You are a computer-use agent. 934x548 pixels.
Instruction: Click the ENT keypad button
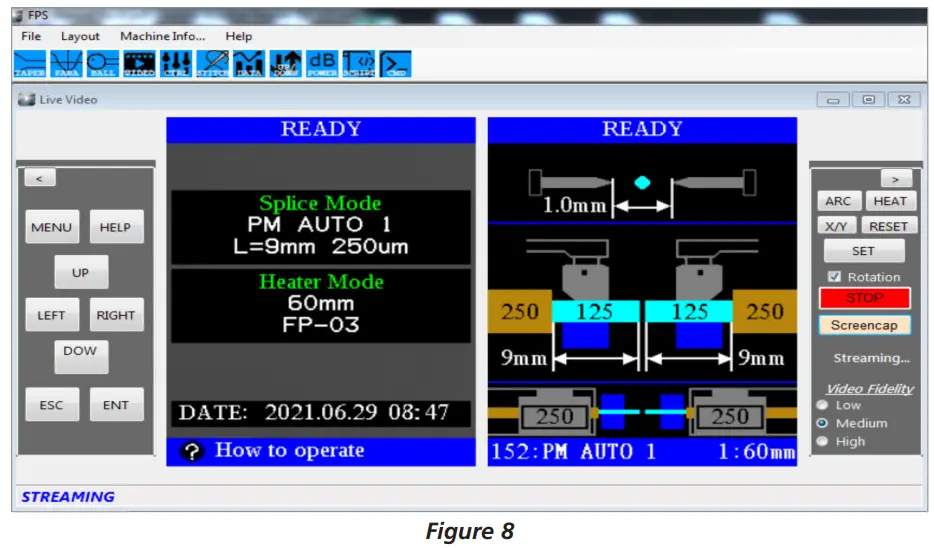(x=116, y=404)
